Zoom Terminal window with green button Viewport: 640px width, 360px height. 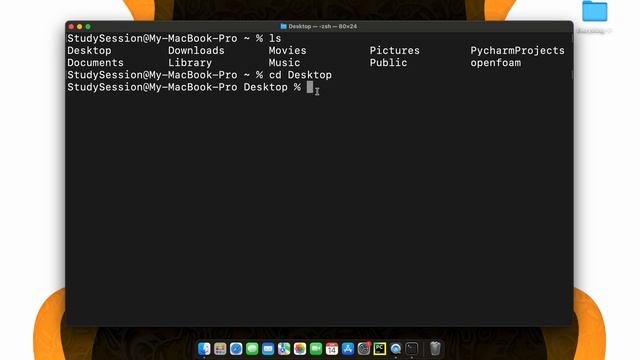pyautogui.click(x=88, y=27)
